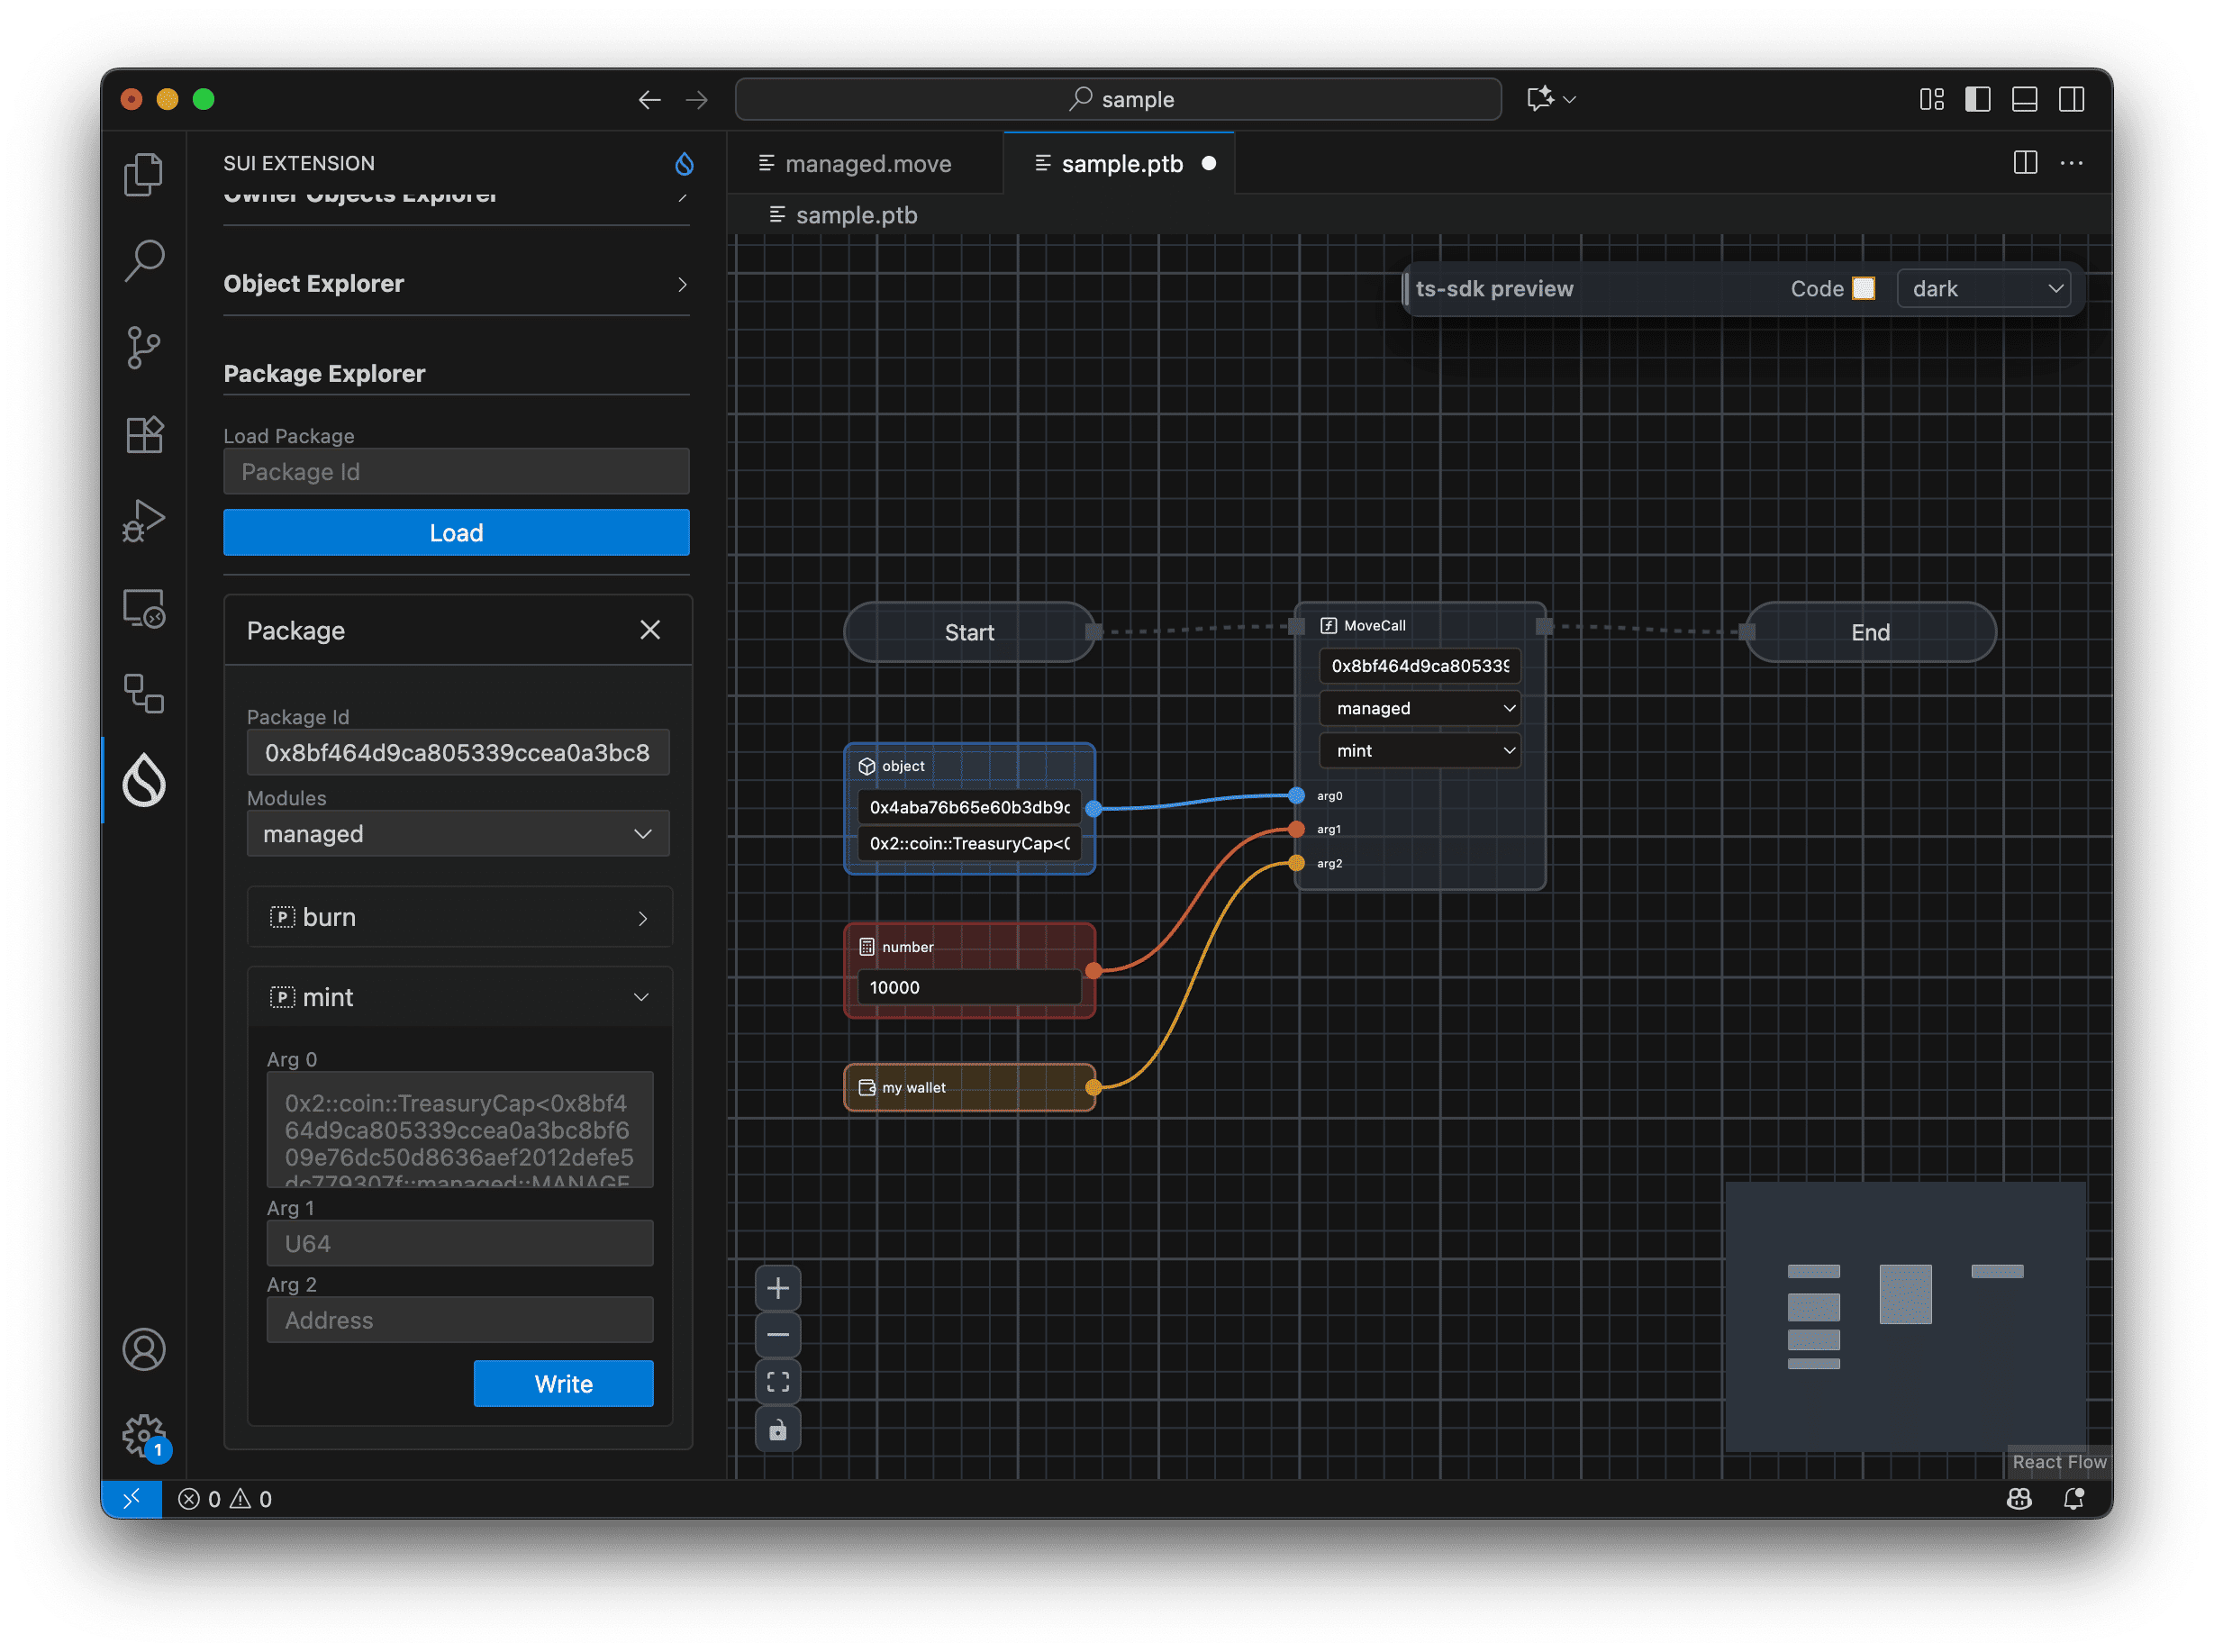This screenshot has width=2214, height=1652.
Task: Zoom in on the PTB flow canvas
Action: 778,1287
